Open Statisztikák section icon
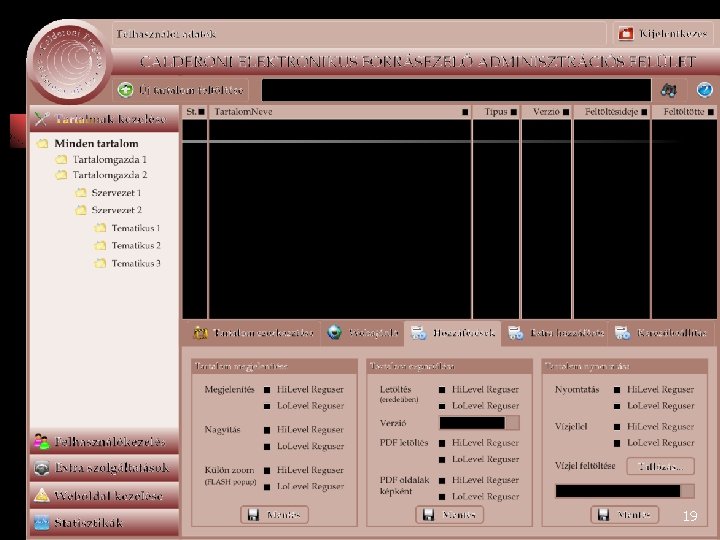720x540 pixels. 41,523
